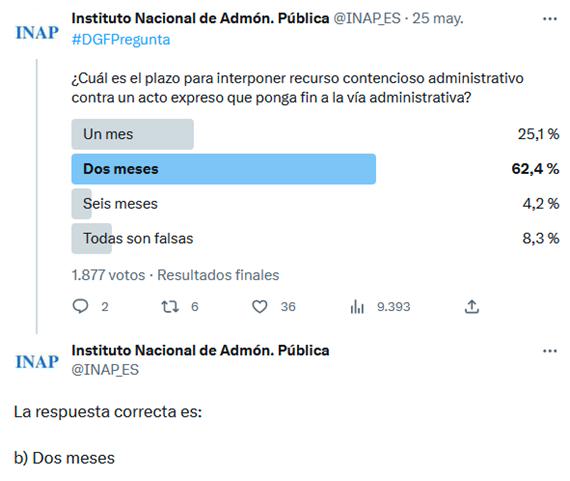Select the Seis meses poll option
Image resolution: width=570 pixels, height=481 pixels.
point(120,204)
